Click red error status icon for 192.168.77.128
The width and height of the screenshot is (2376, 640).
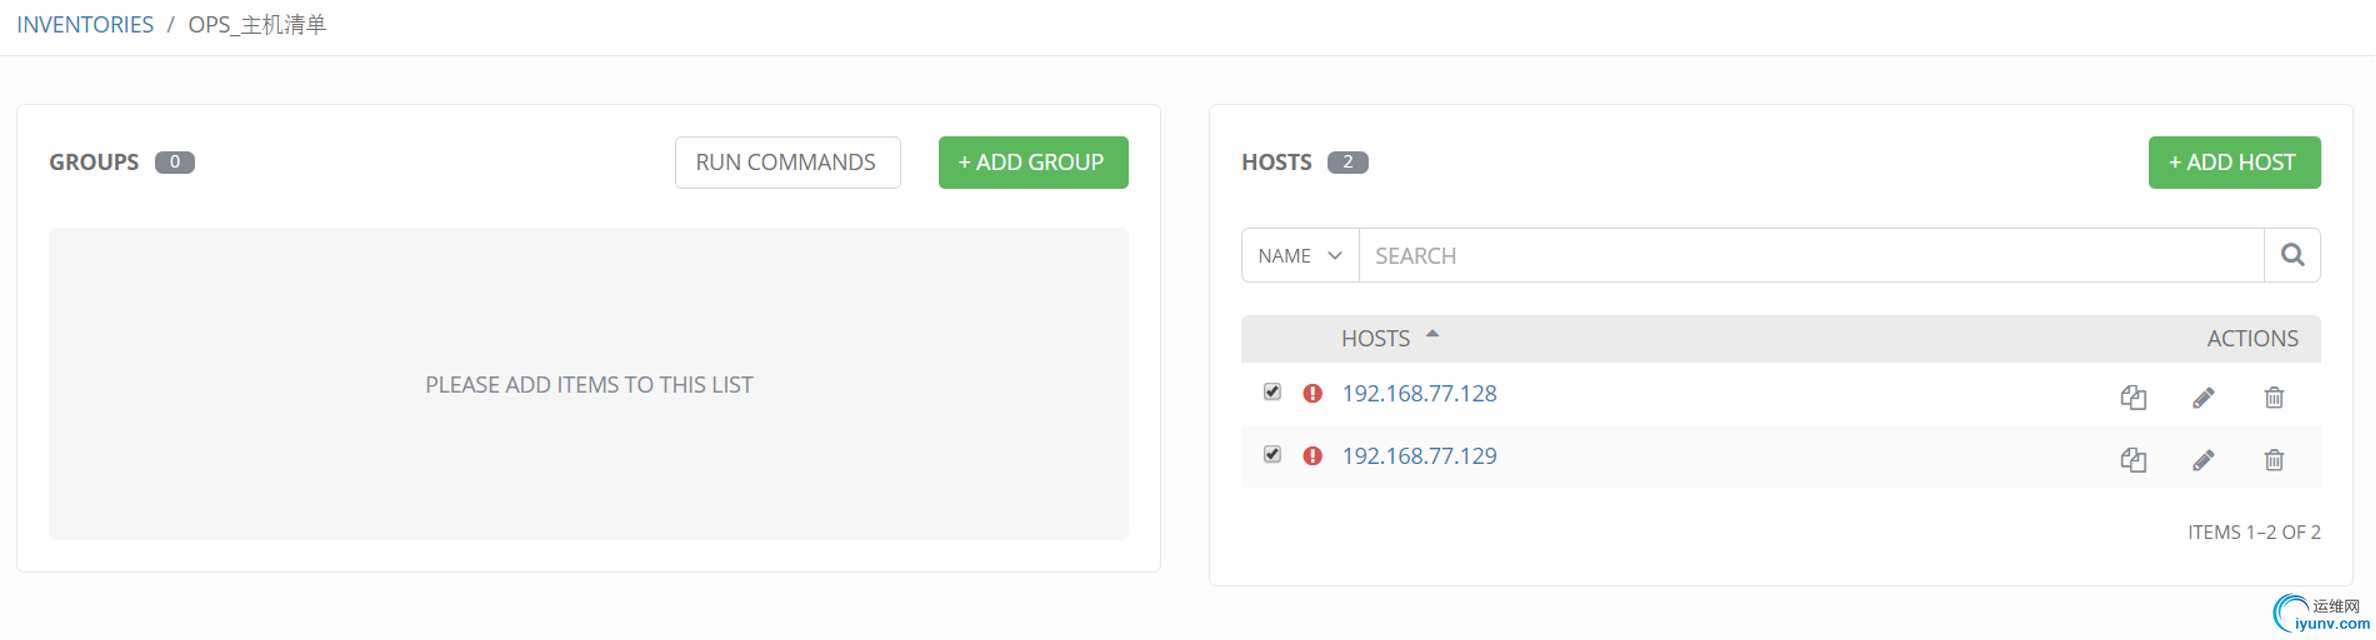click(x=1312, y=393)
